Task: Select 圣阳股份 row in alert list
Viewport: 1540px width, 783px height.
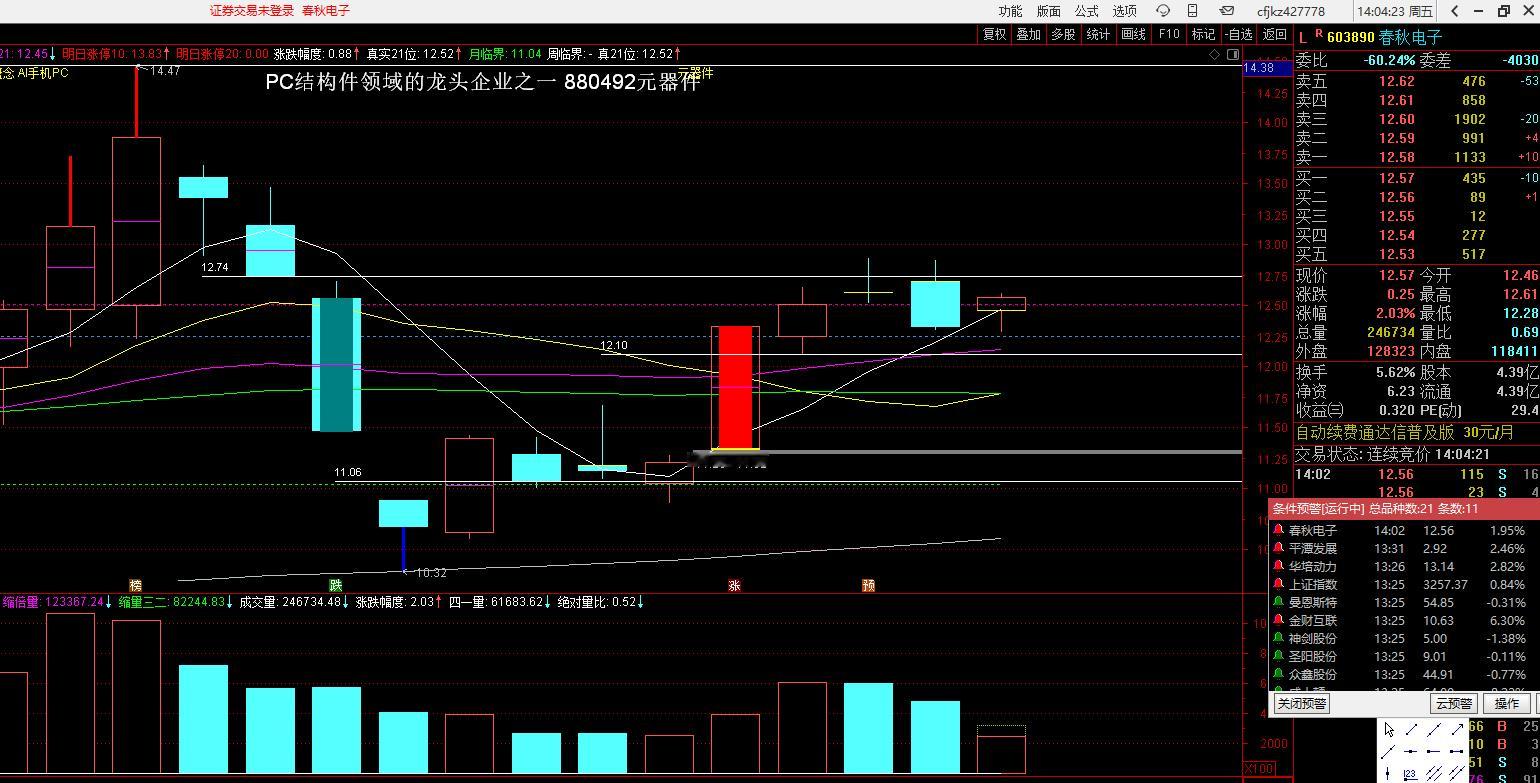Action: pos(1404,656)
